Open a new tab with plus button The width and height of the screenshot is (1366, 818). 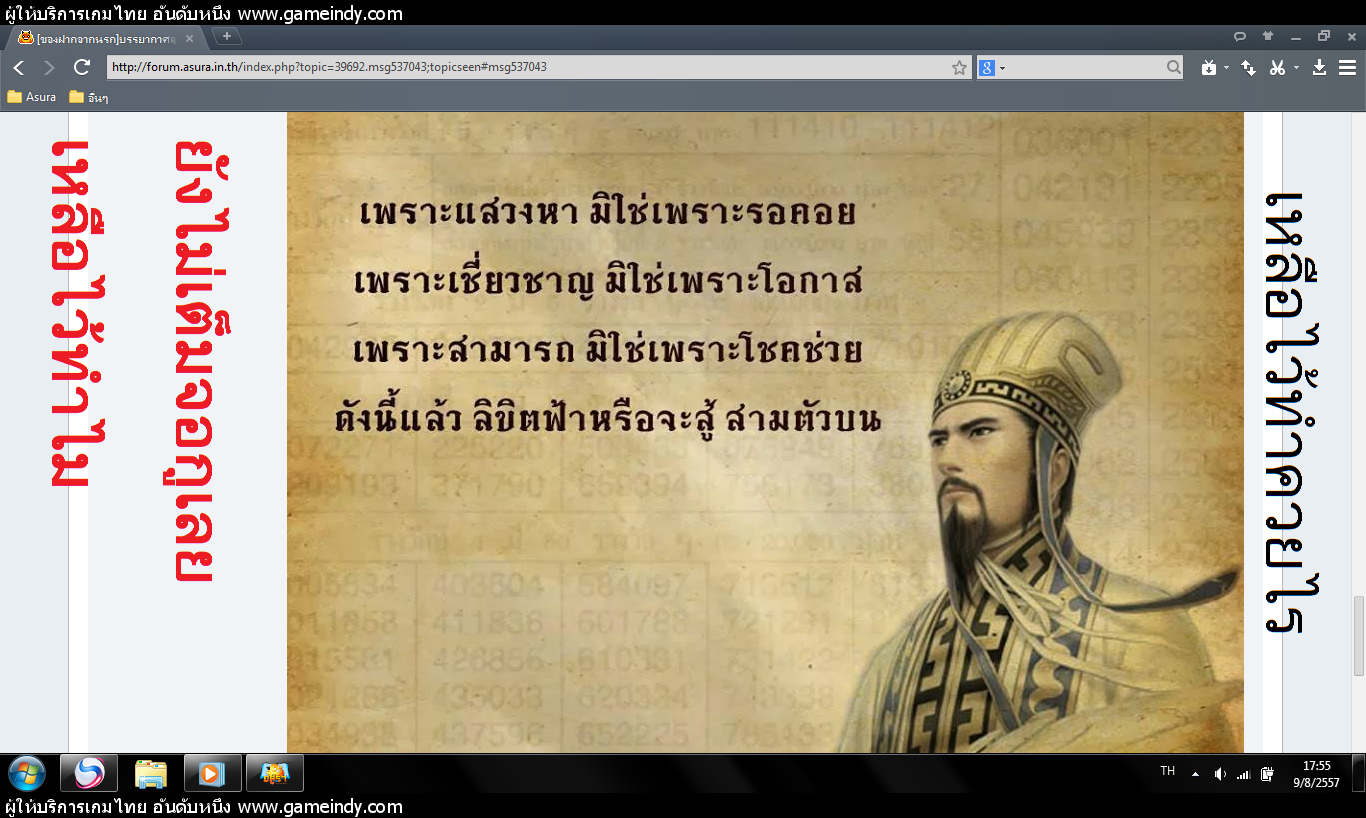tap(227, 36)
